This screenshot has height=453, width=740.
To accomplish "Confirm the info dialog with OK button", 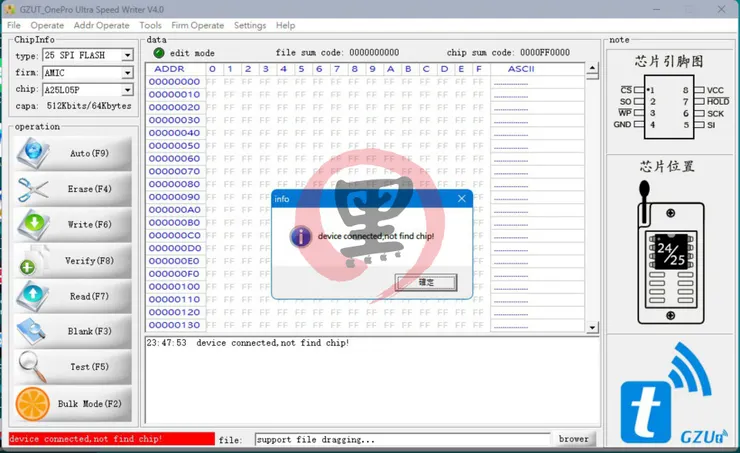I will pyautogui.click(x=426, y=282).
